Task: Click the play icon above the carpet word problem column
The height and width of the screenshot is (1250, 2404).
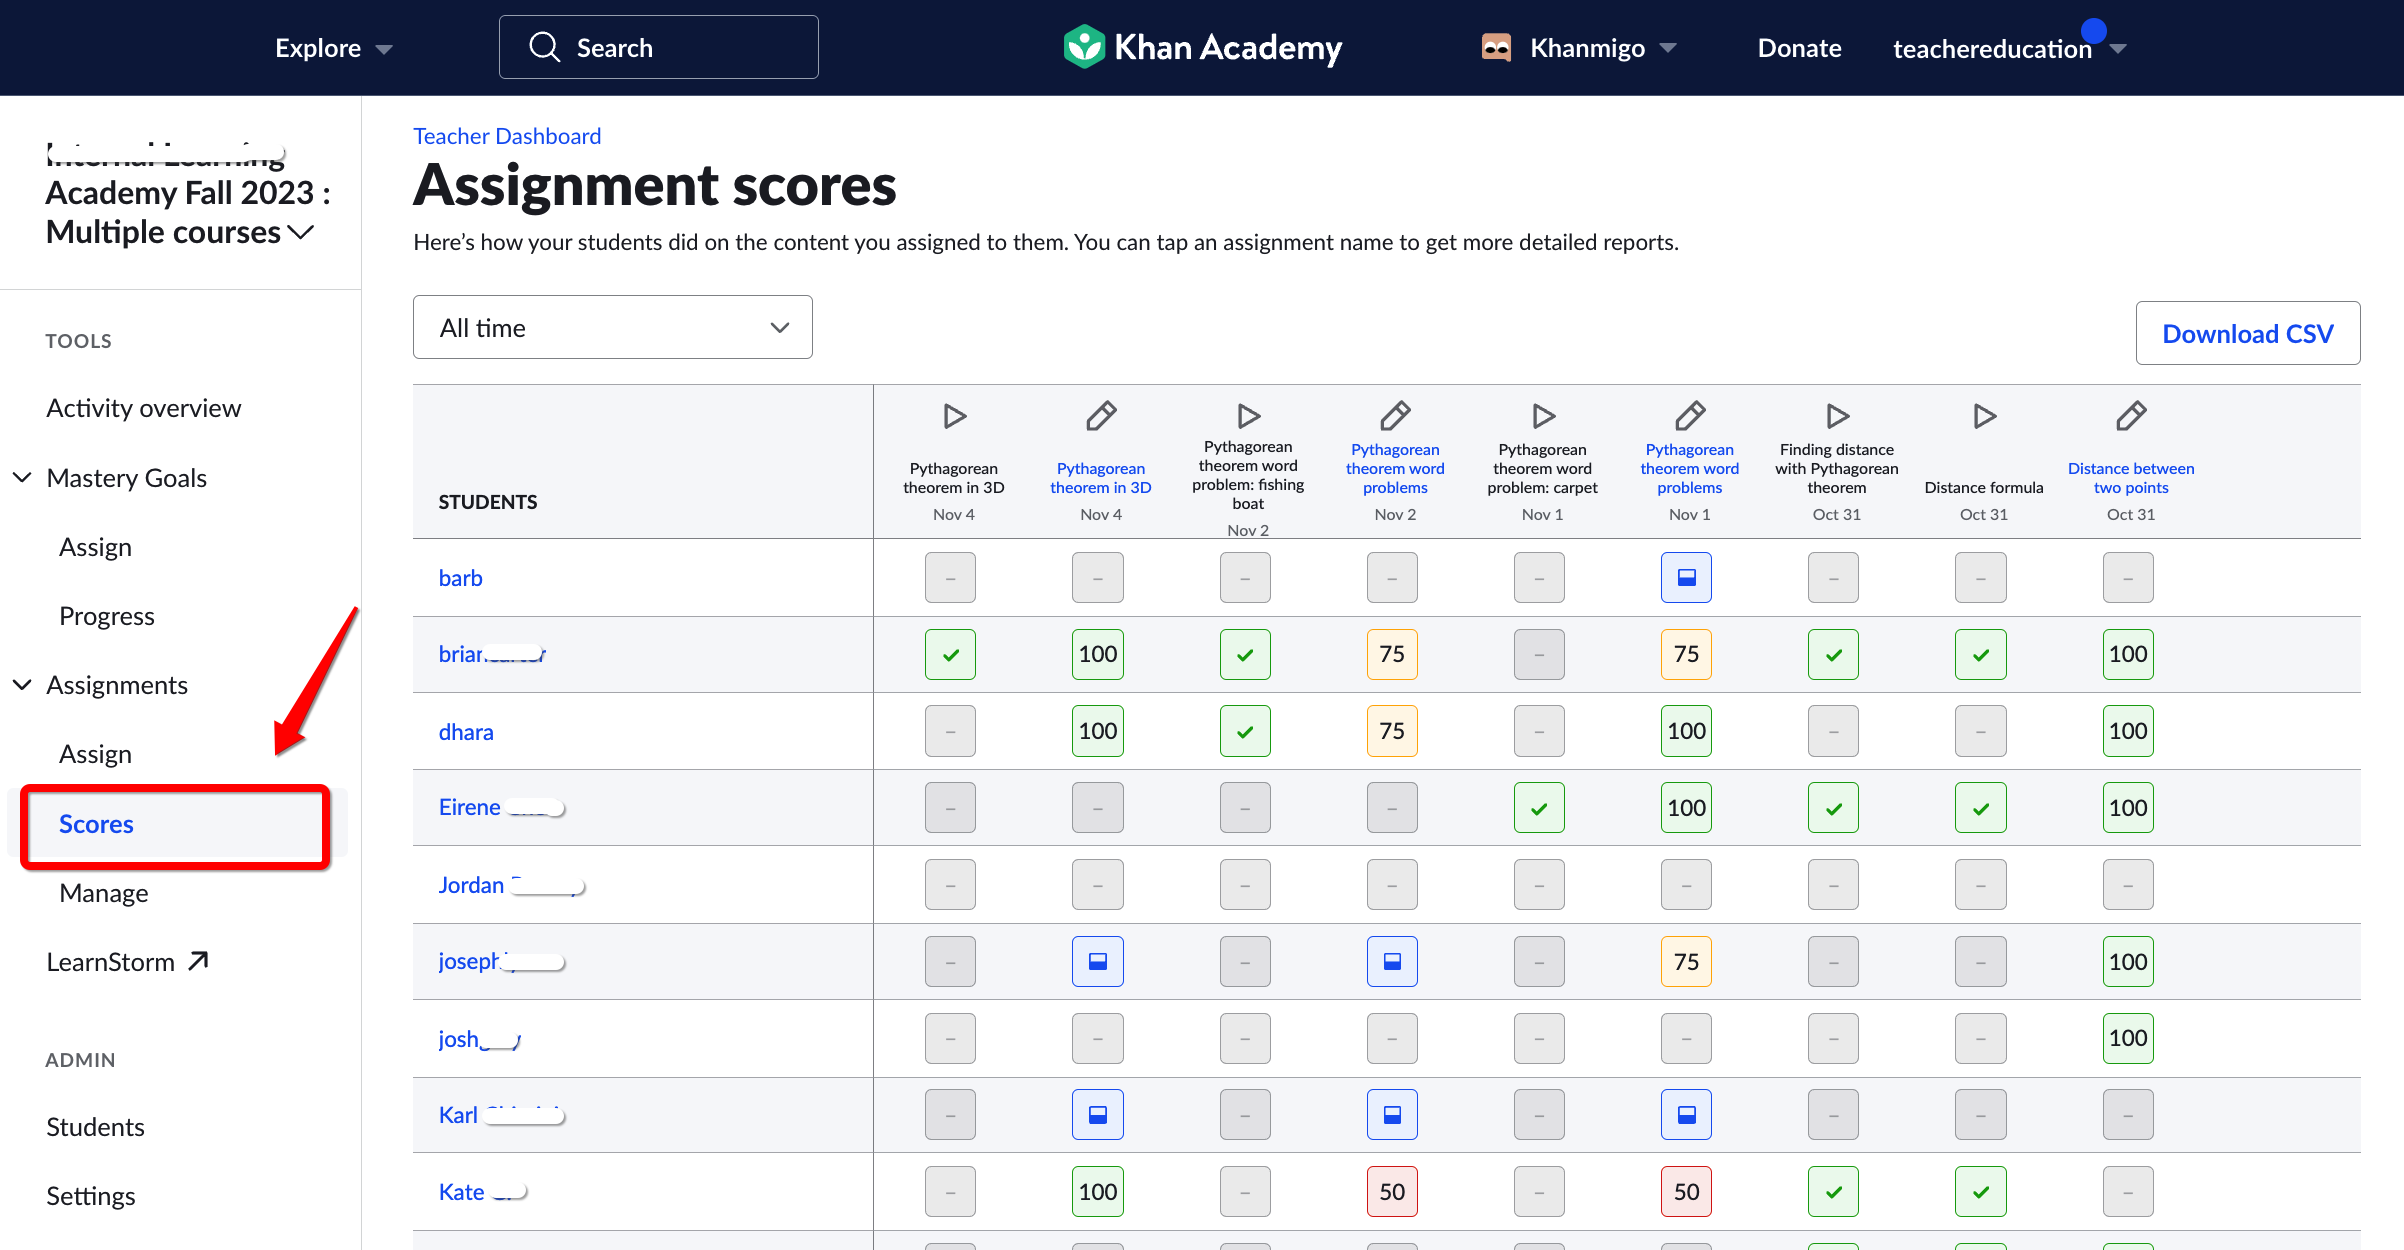Action: tap(1541, 415)
